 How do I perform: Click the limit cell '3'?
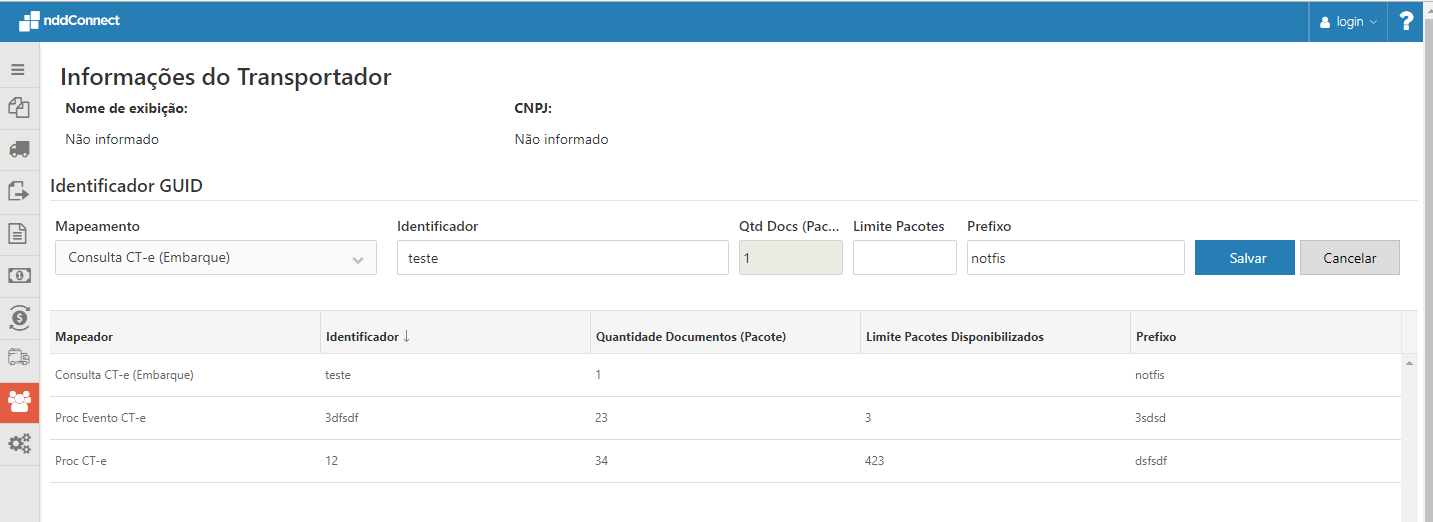point(868,418)
